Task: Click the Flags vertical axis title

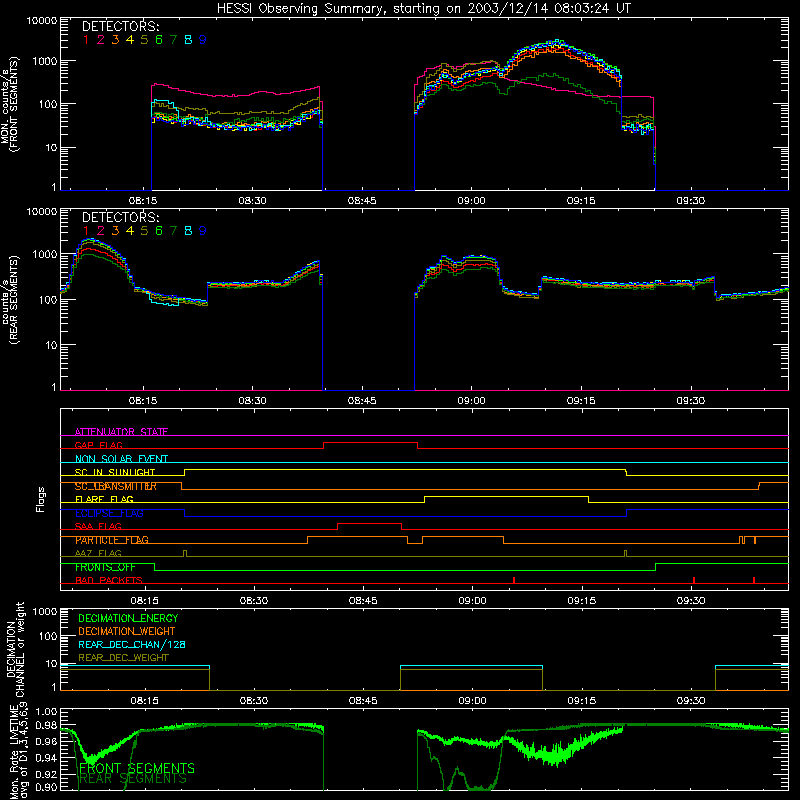Action: (x=41, y=499)
